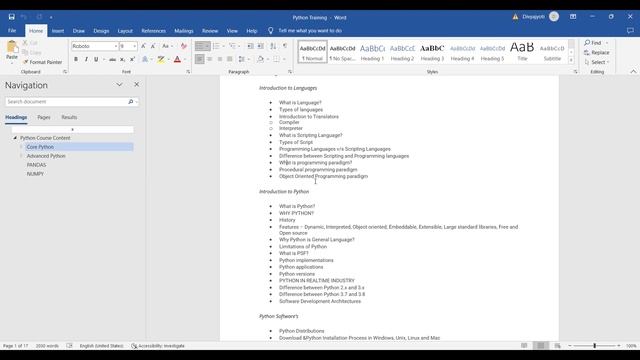Switch to the References ribbon tab
640x360 pixels.
[x=153, y=31]
